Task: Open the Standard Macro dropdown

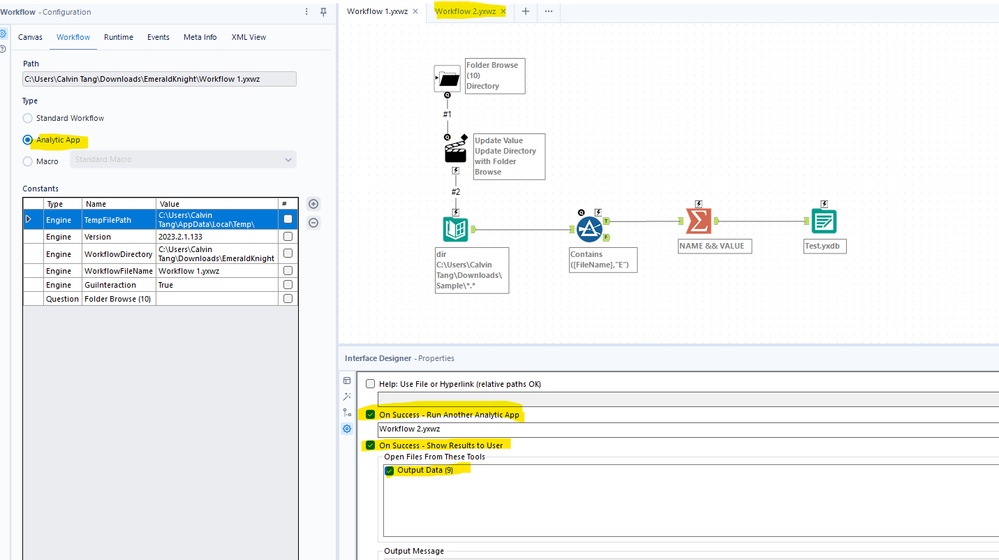Action: [x=183, y=160]
